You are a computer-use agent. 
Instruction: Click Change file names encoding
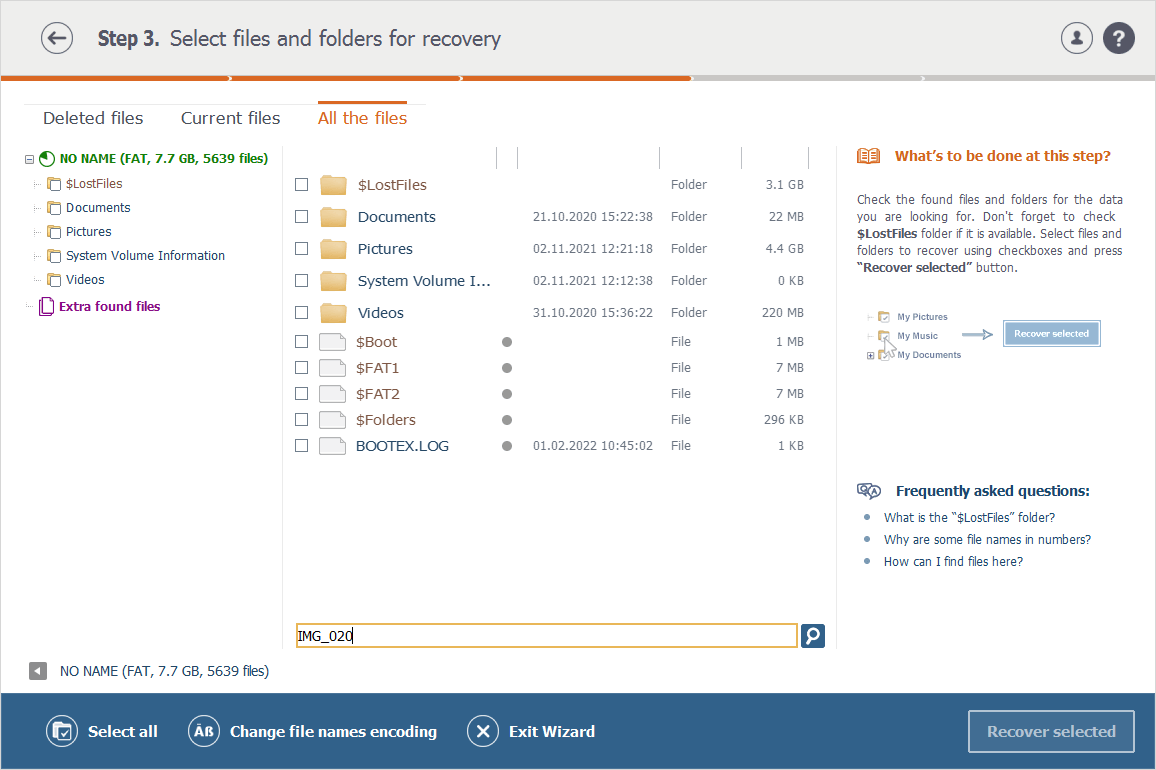pos(333,732)
